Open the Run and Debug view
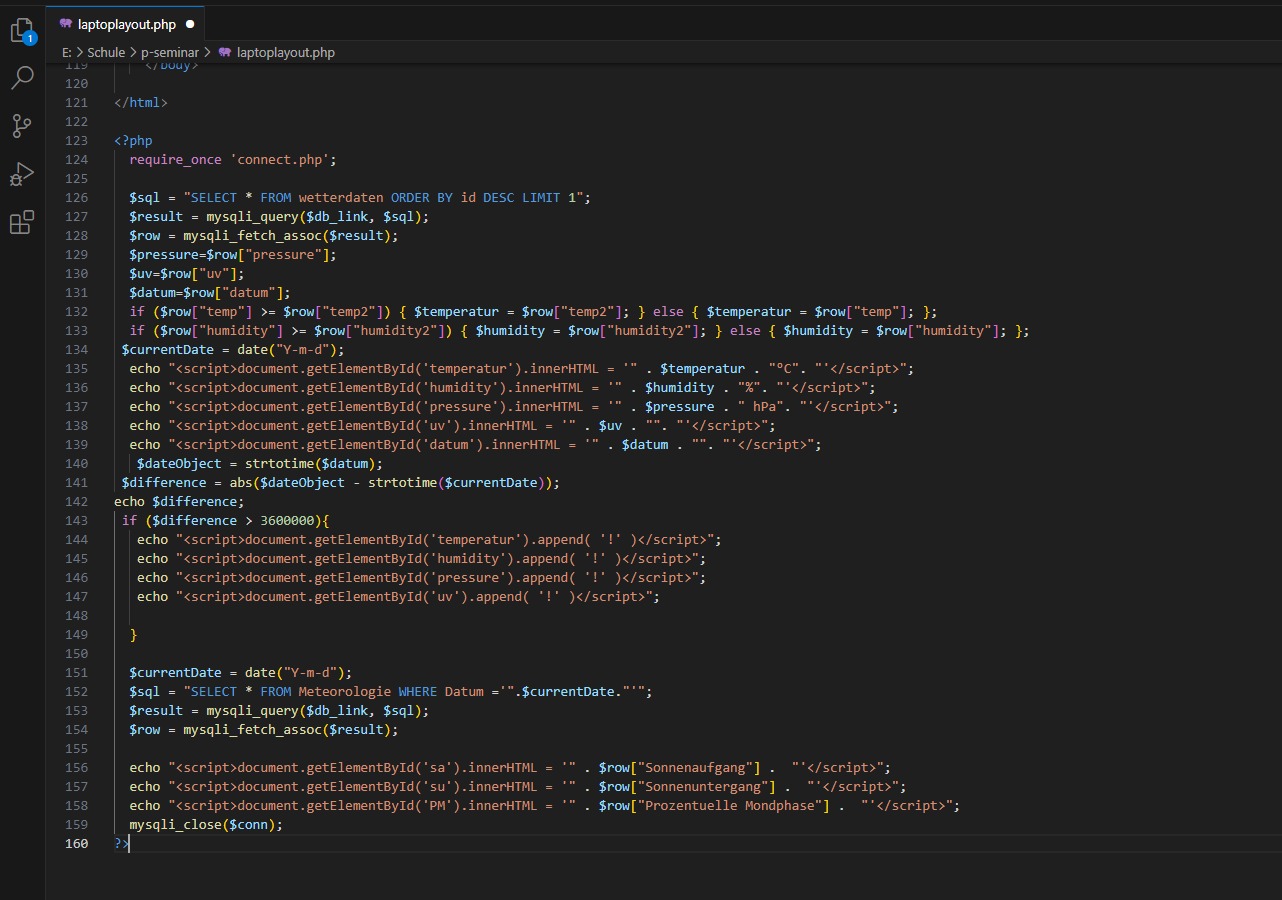The height and width of the screenshot is (900, 1282). (x=22, y=174)
